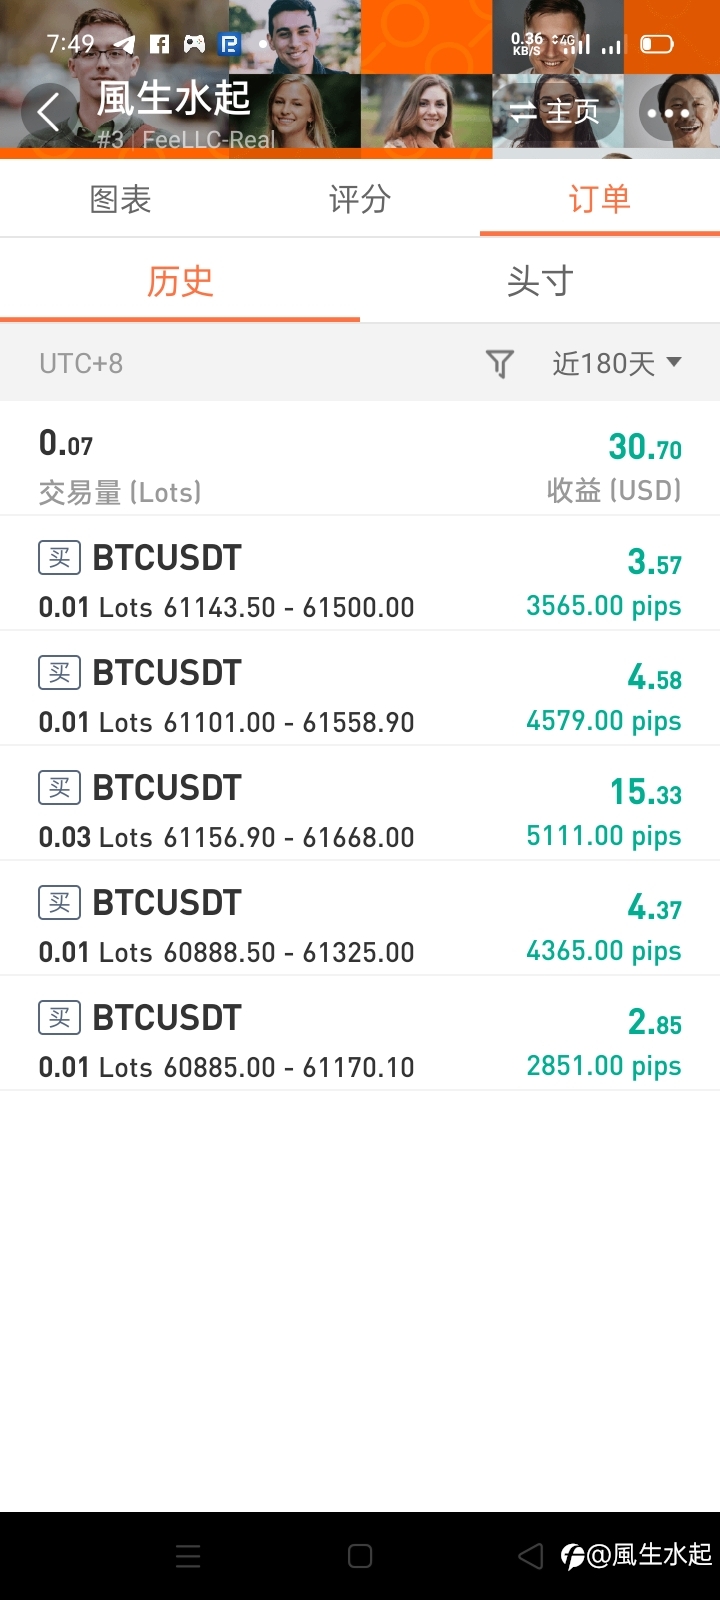Select the 订单 tab
Image resolution: width=720 pixels, height=1600 pixels.
point(600,199)
